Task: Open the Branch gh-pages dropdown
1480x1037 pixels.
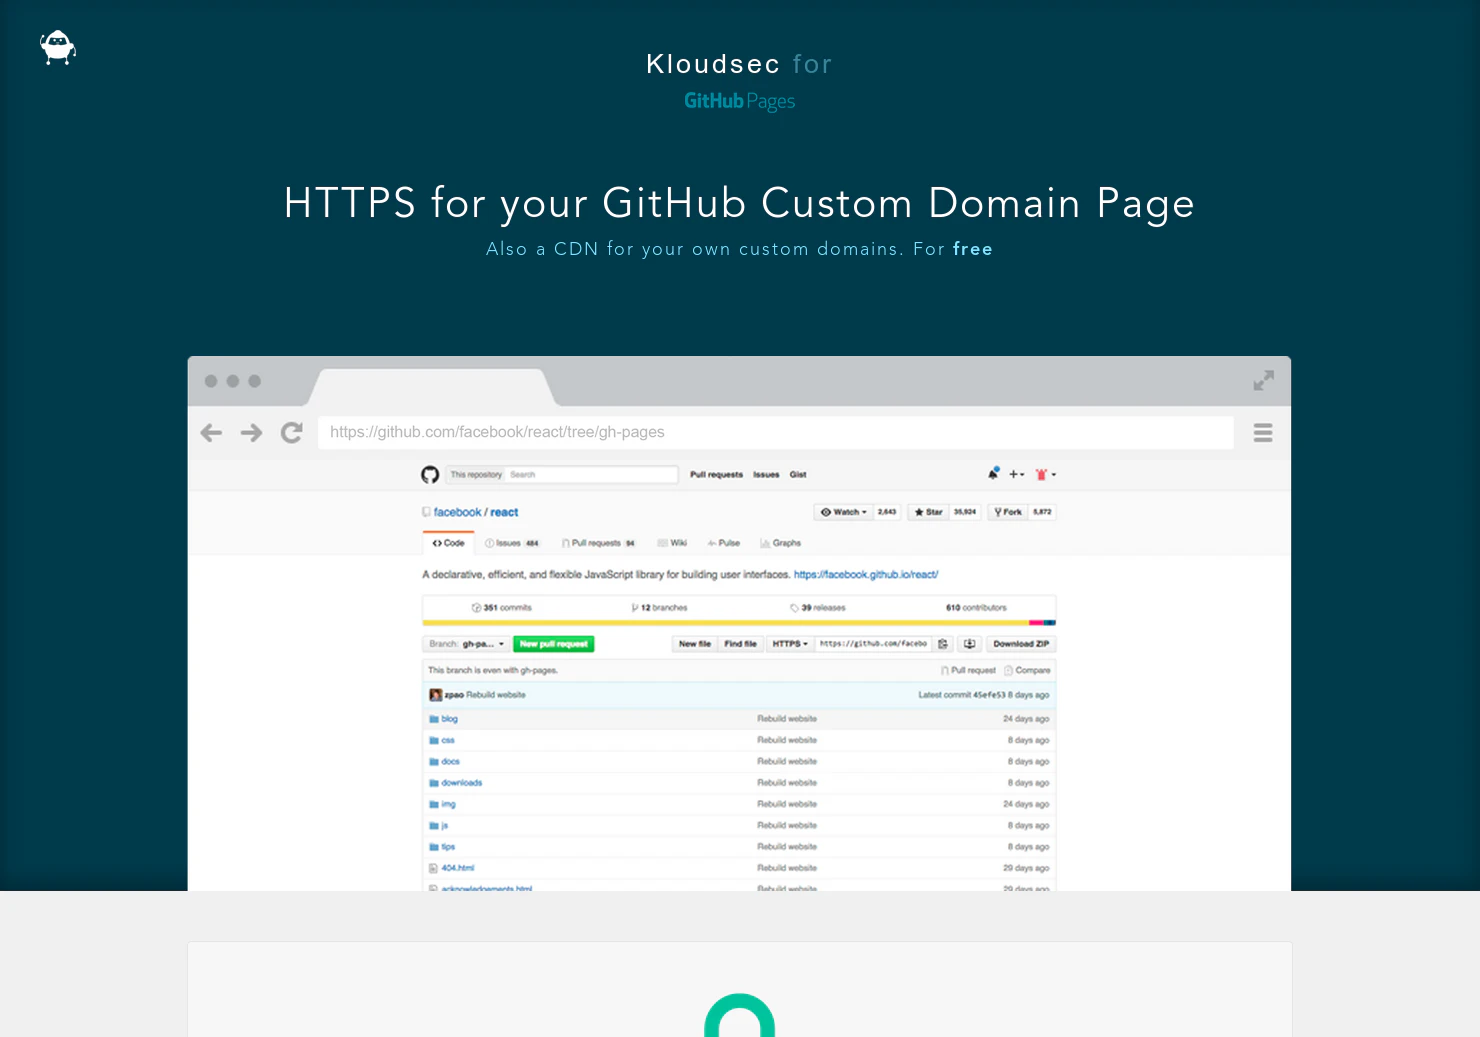Action: [x=468, y=643]
